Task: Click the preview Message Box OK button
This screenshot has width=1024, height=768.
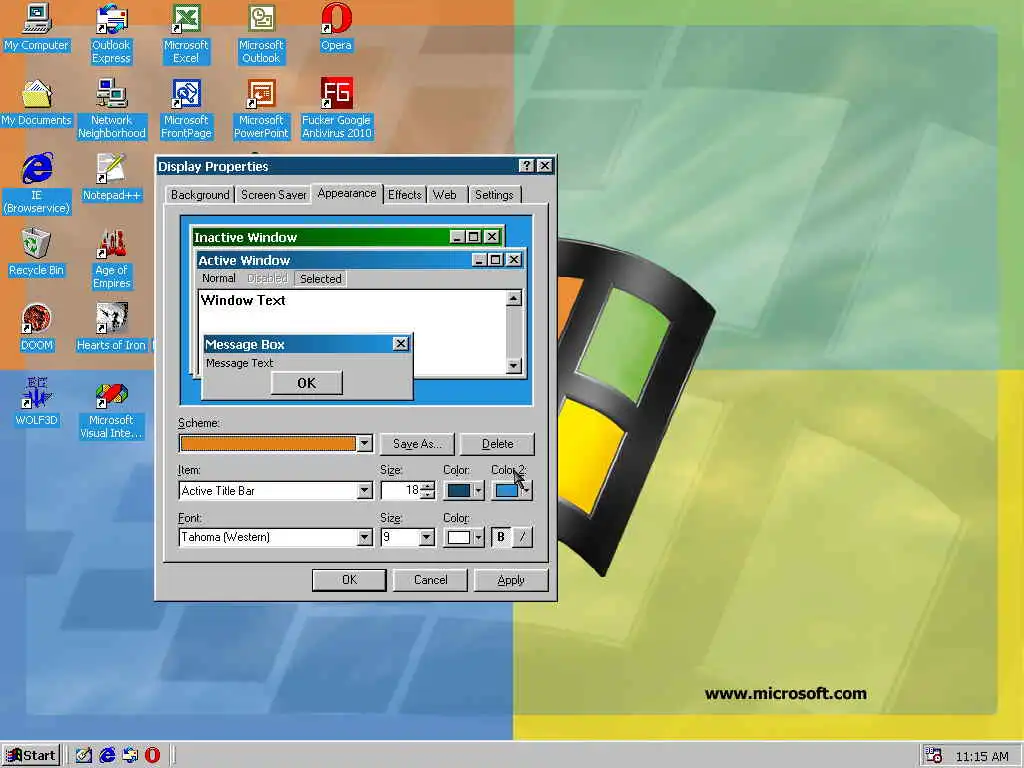Action: [x=307, y=383]
